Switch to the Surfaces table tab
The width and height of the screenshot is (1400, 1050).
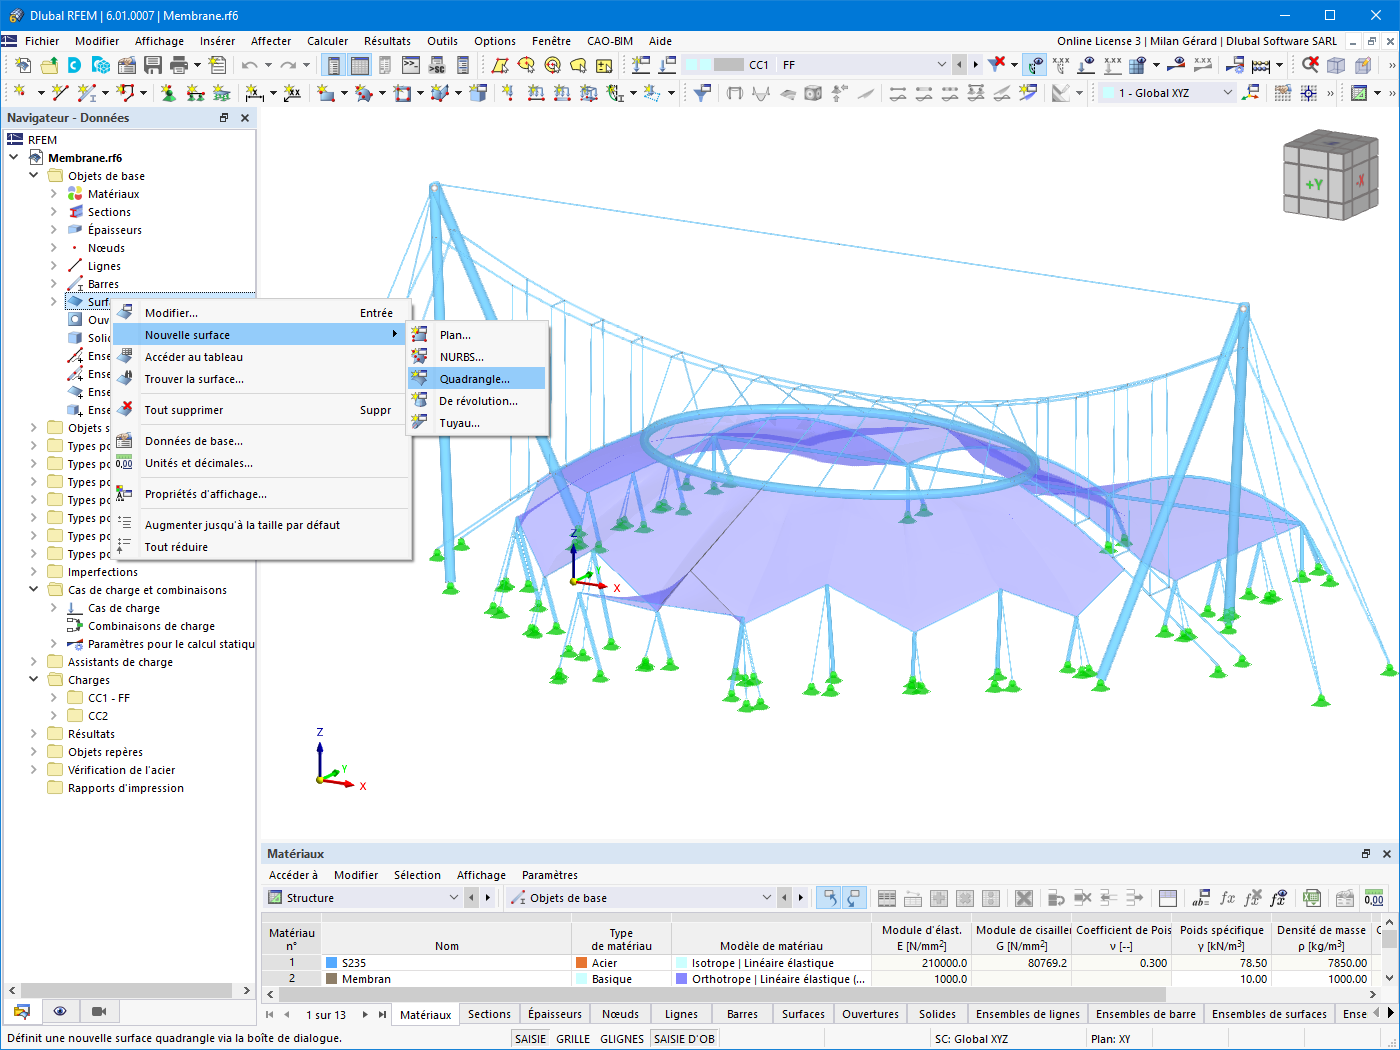[803, 1014]
